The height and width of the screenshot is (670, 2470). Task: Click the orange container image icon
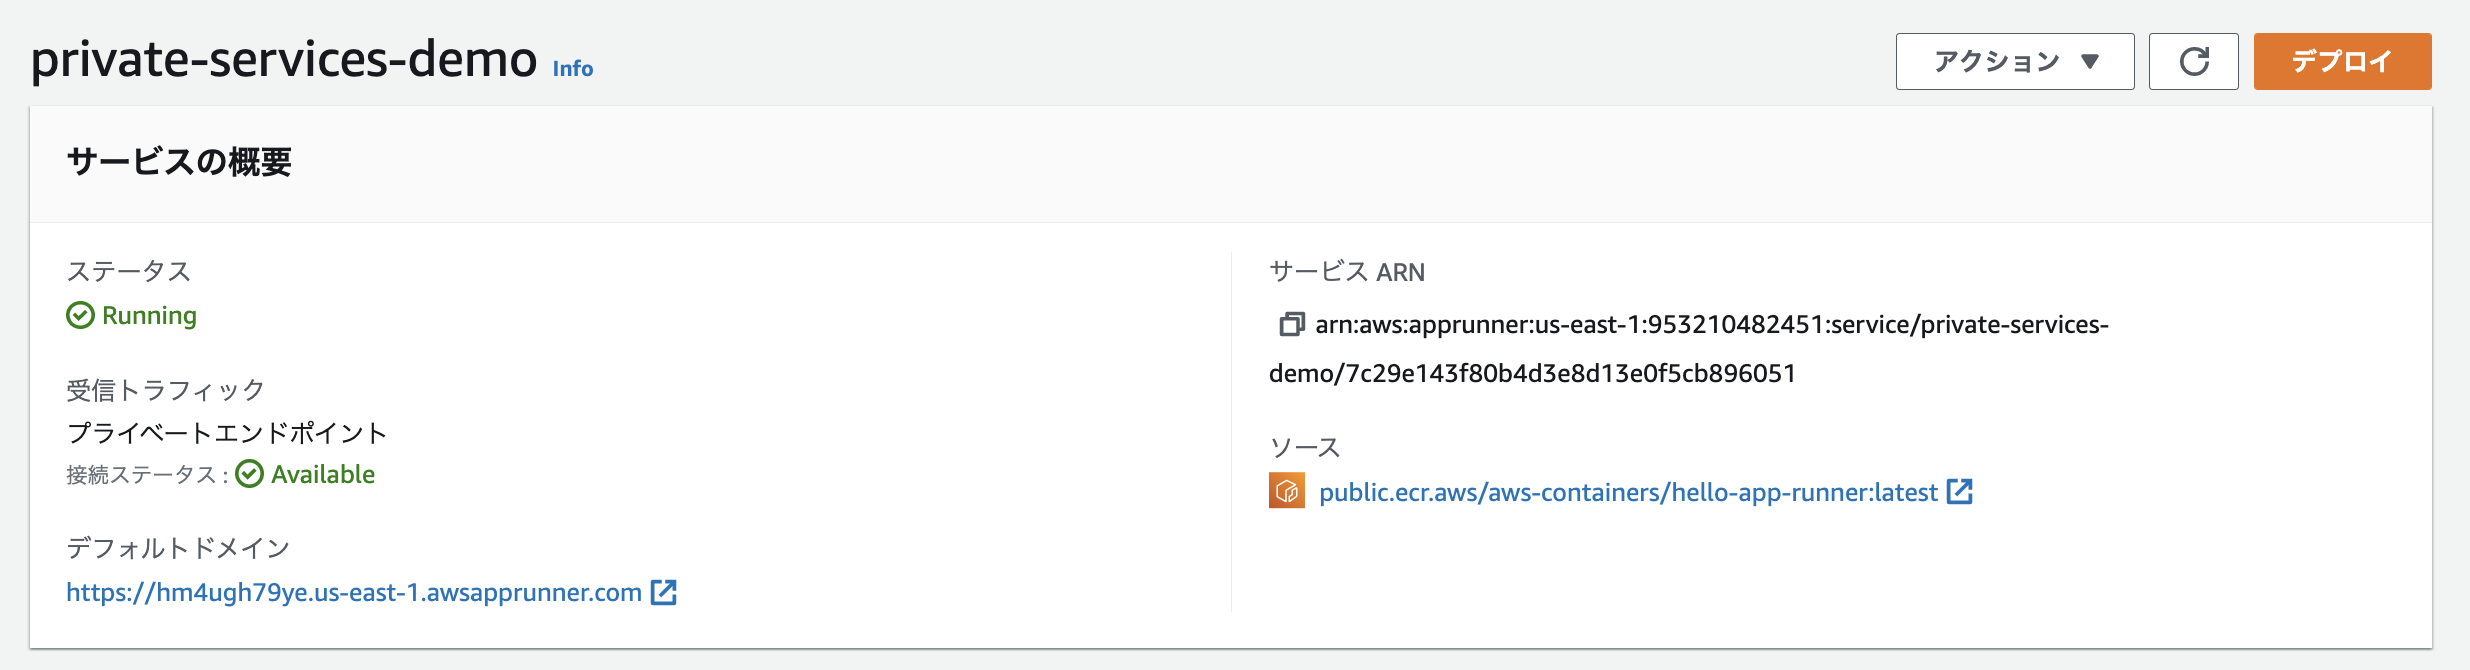tap(1287, 490)
